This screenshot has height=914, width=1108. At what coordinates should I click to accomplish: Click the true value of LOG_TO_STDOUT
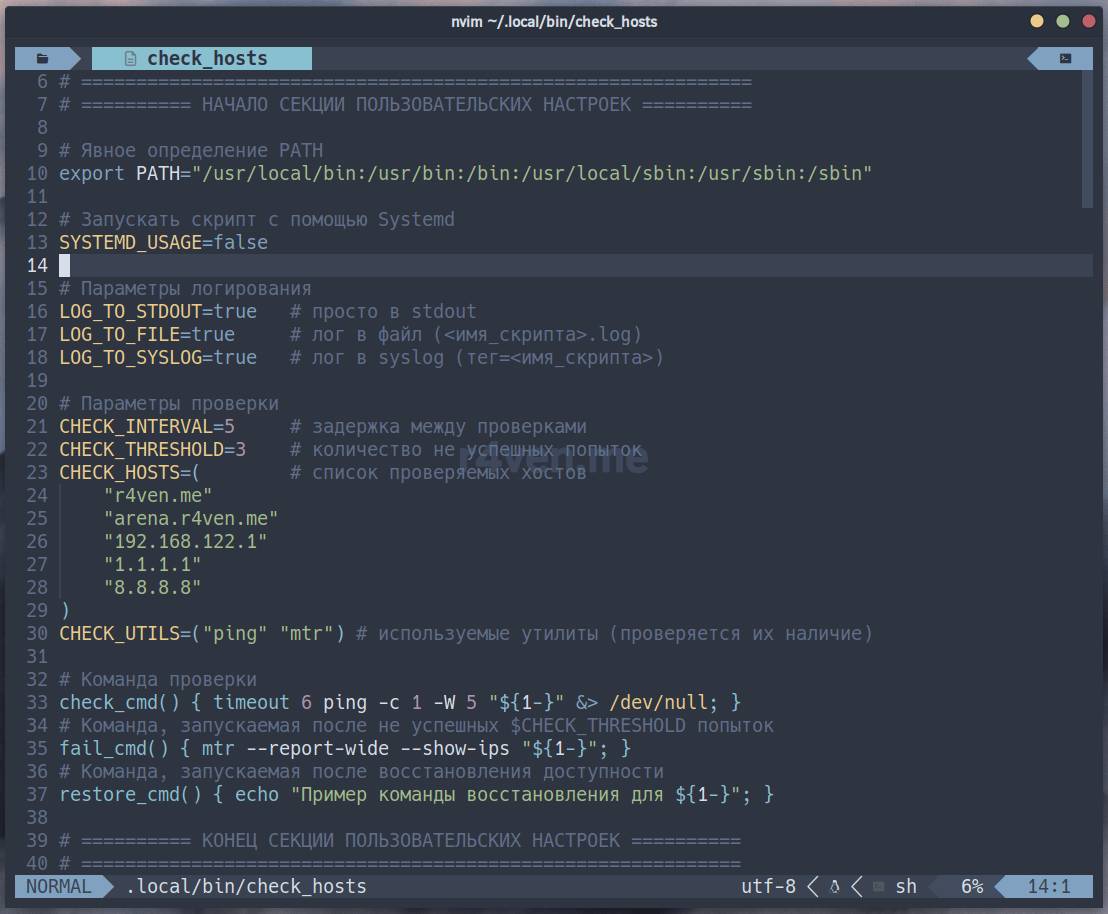(x=235, y=312)
